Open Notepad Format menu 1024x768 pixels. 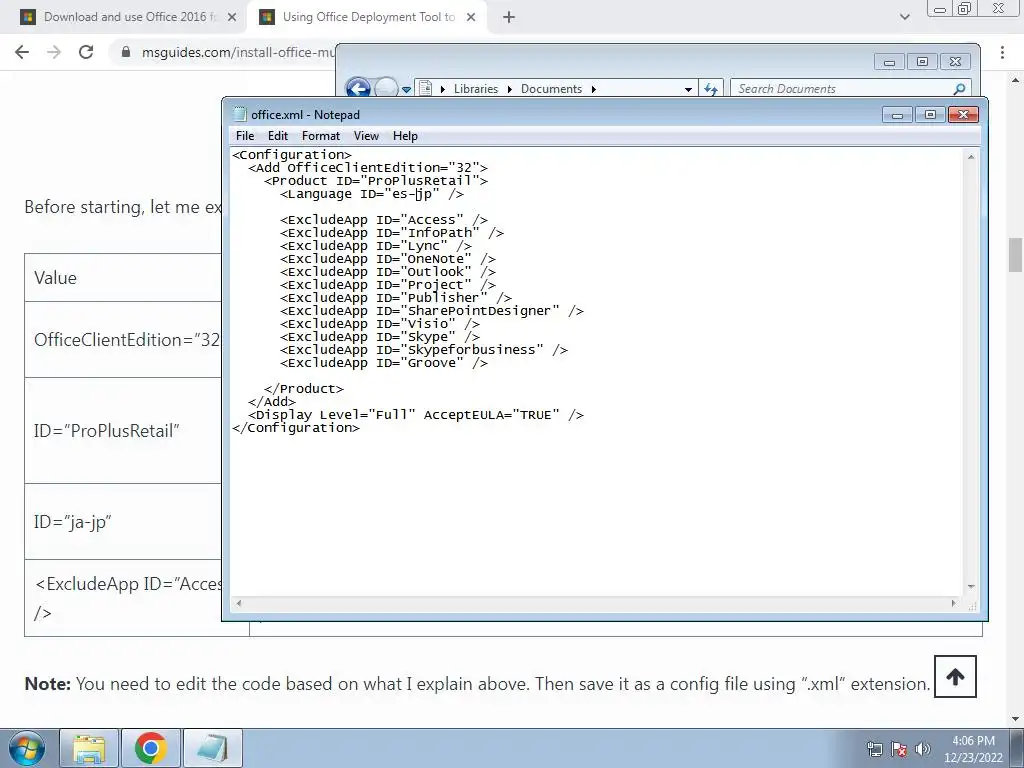pos(321,136)
